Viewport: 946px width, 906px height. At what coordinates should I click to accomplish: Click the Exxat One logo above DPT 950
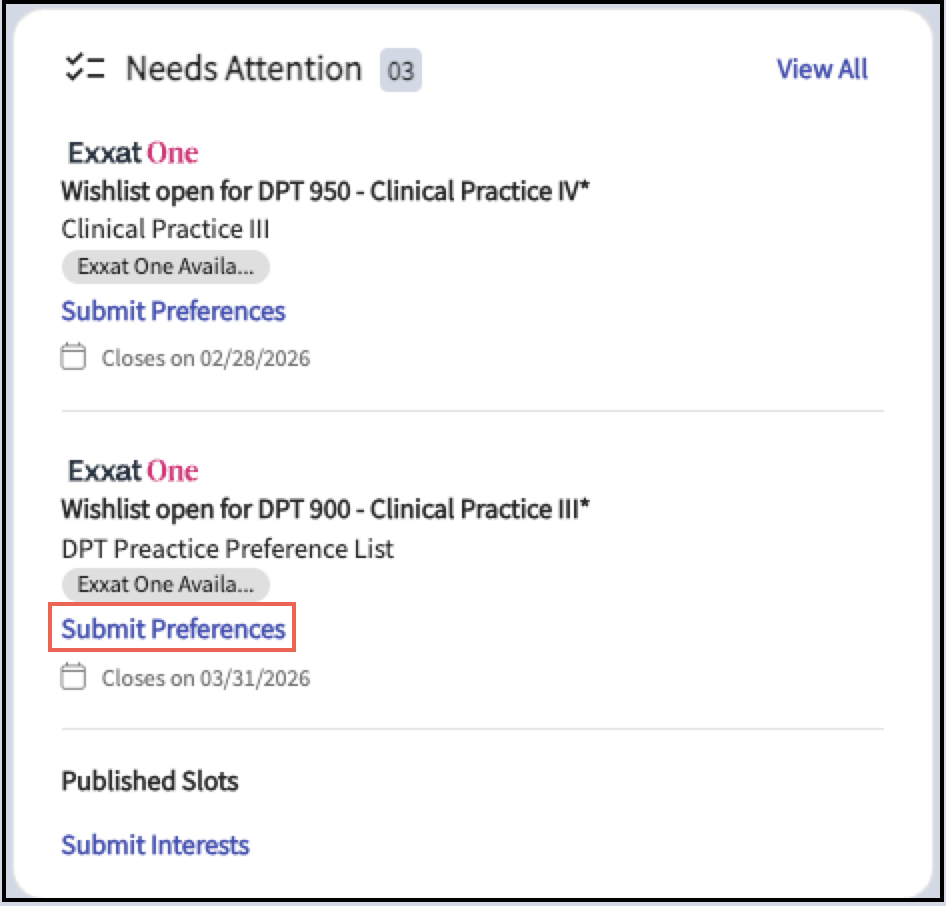133,153
